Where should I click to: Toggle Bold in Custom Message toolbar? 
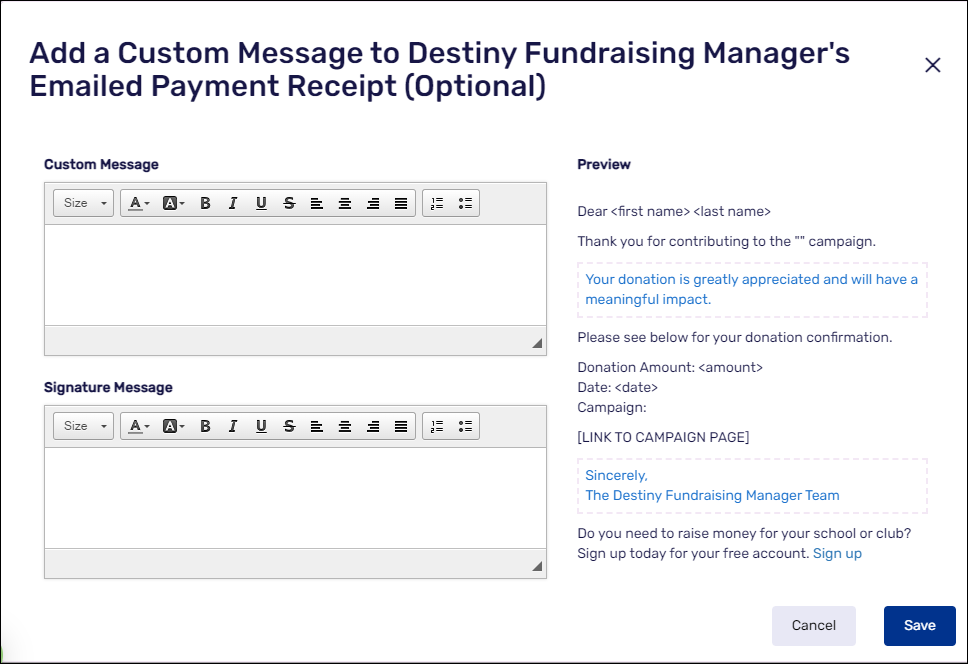(205, 203)
